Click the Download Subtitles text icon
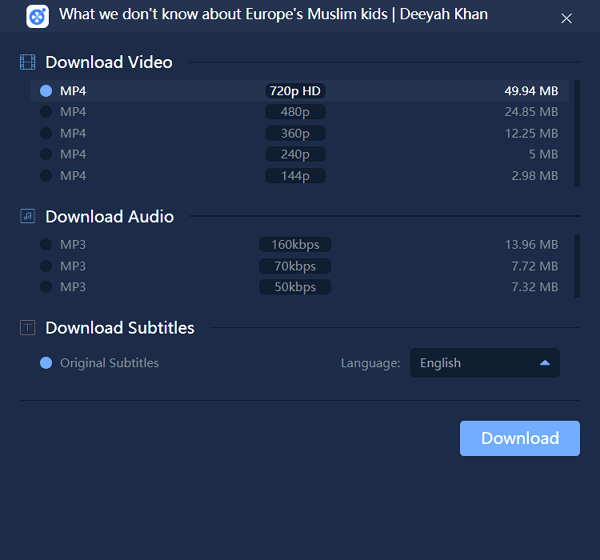Viewport: 600px width, 560px height. [x=28, y=328]
